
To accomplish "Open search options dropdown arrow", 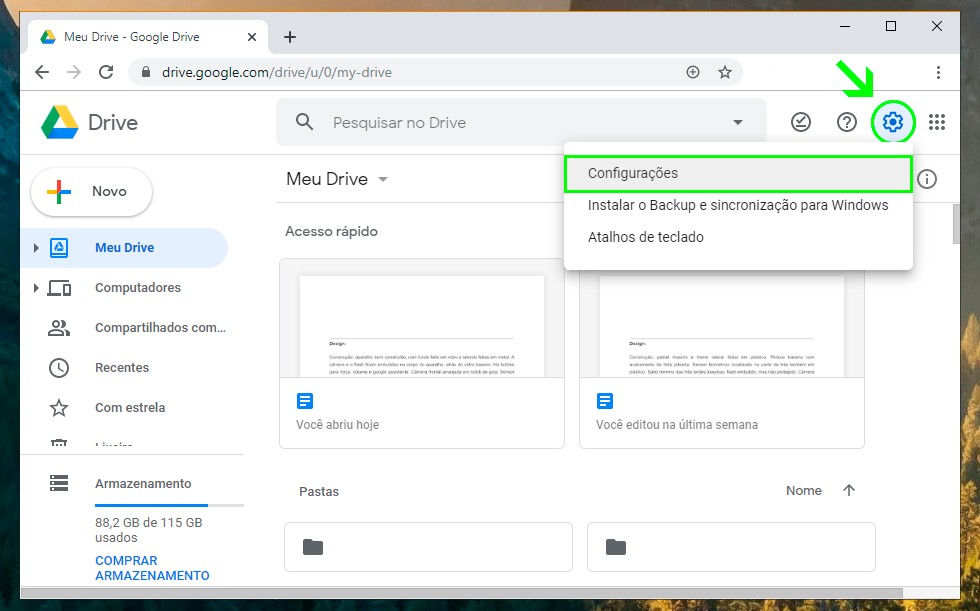I will (738, 123).
